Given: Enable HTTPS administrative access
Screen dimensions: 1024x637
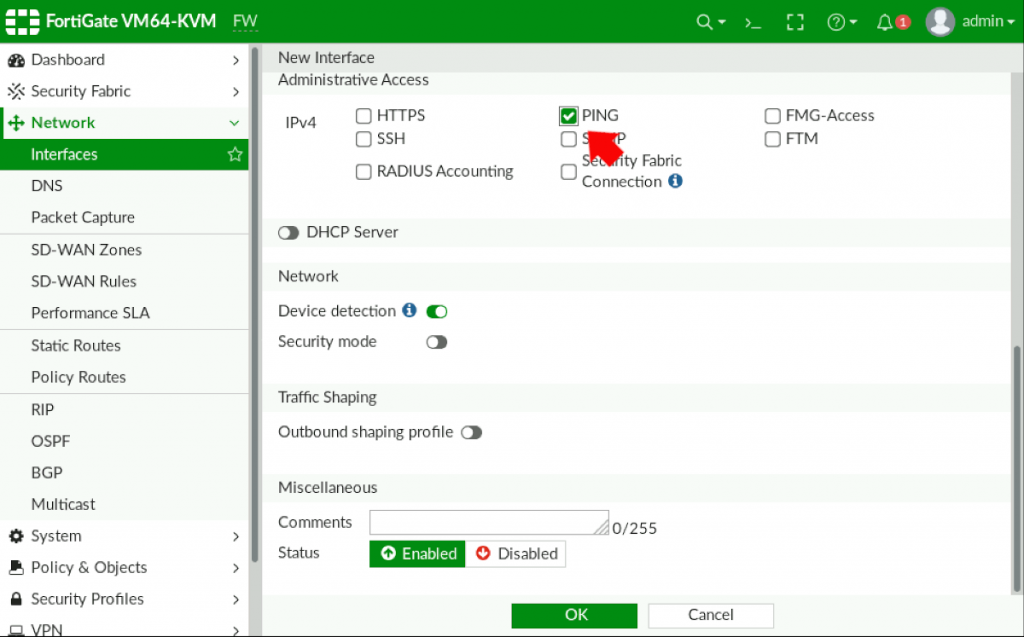Looking at the screenshot, I should coord(364,115).
